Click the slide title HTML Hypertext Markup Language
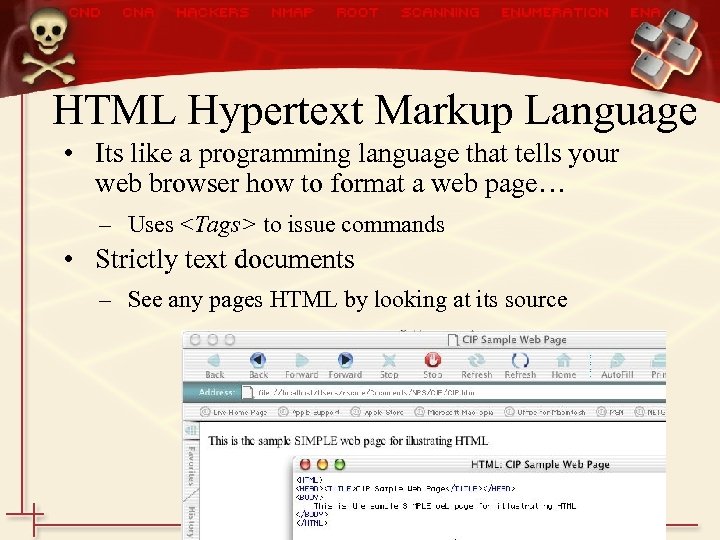 pos(374,112)
